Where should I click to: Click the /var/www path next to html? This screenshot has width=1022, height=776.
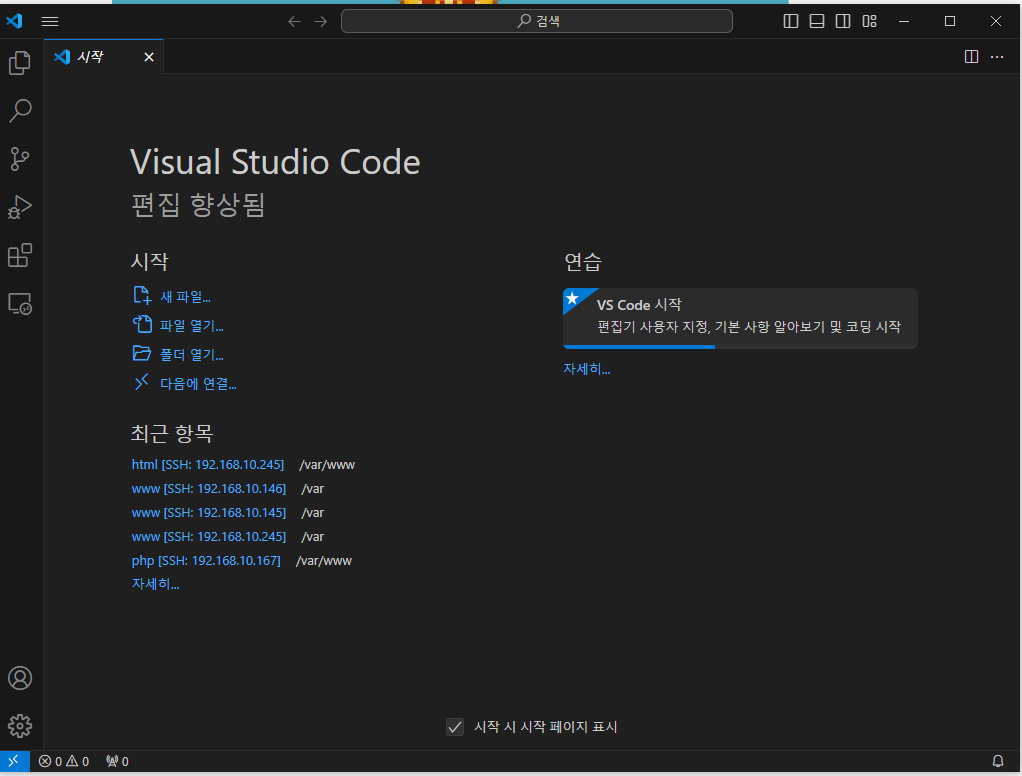tap(327, 465)
